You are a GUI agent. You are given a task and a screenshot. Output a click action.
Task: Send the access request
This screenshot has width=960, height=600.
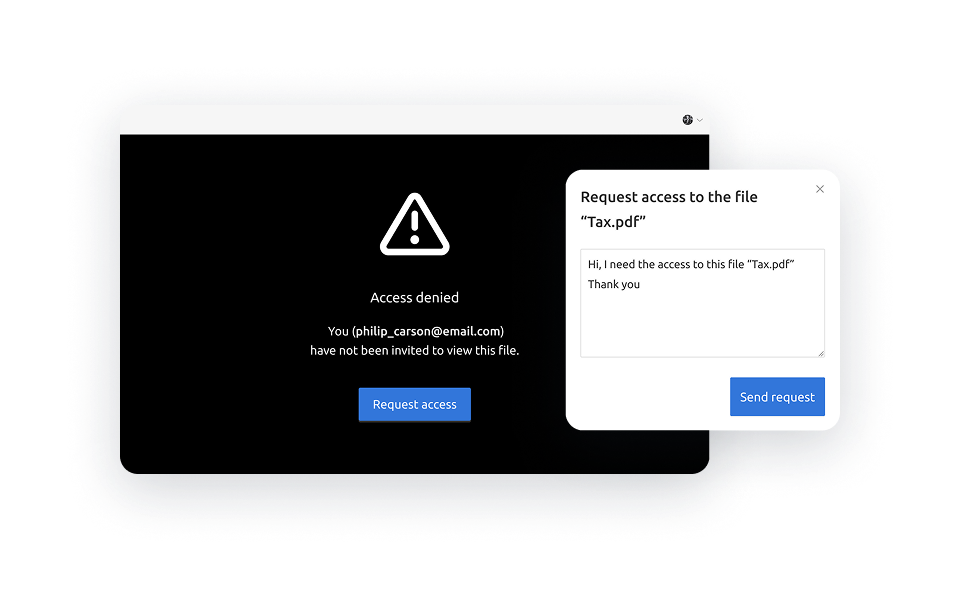(777, 397)
